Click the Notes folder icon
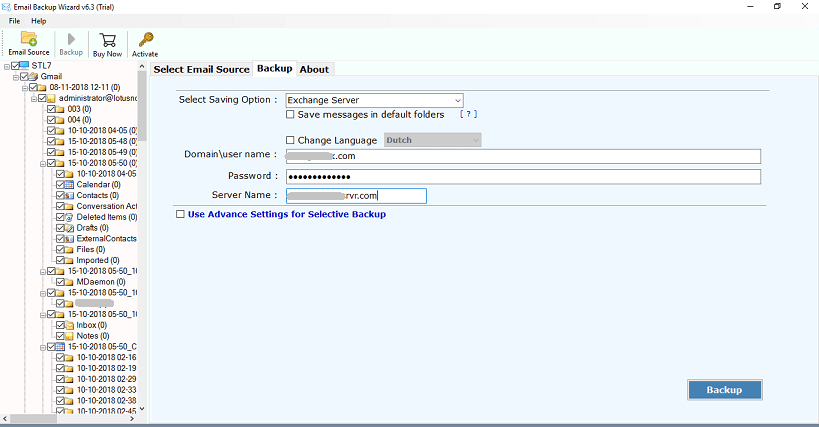The height and width of the screenshot is (427, 819). pos(69,336)
